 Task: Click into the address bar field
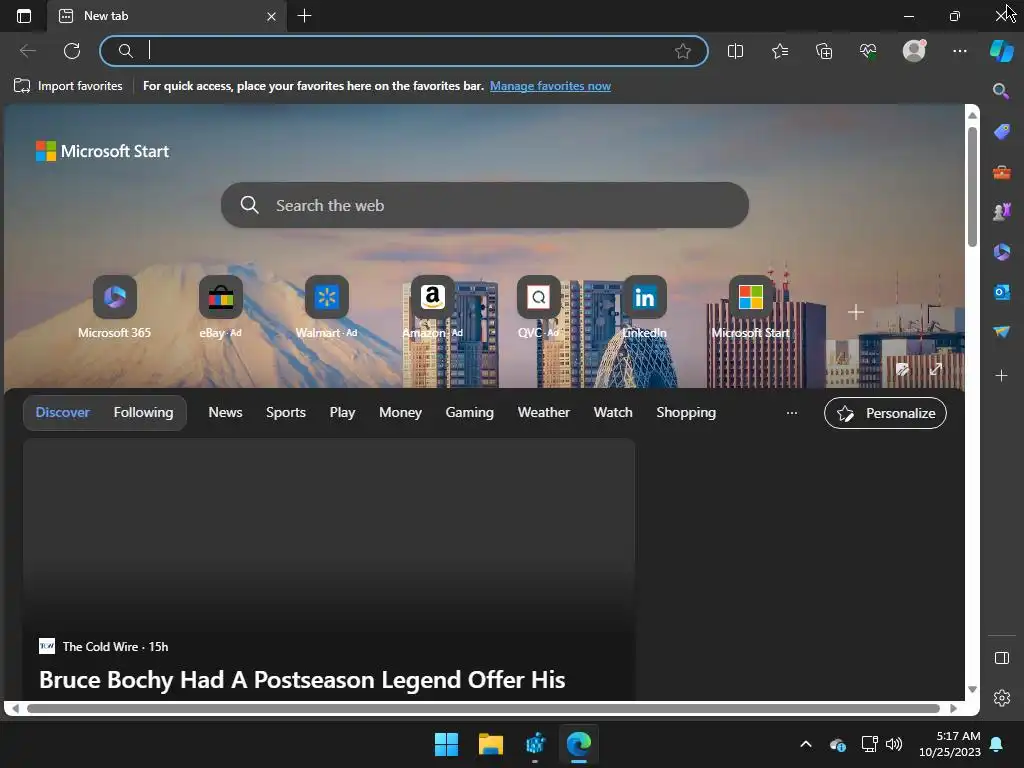[404, 51]
